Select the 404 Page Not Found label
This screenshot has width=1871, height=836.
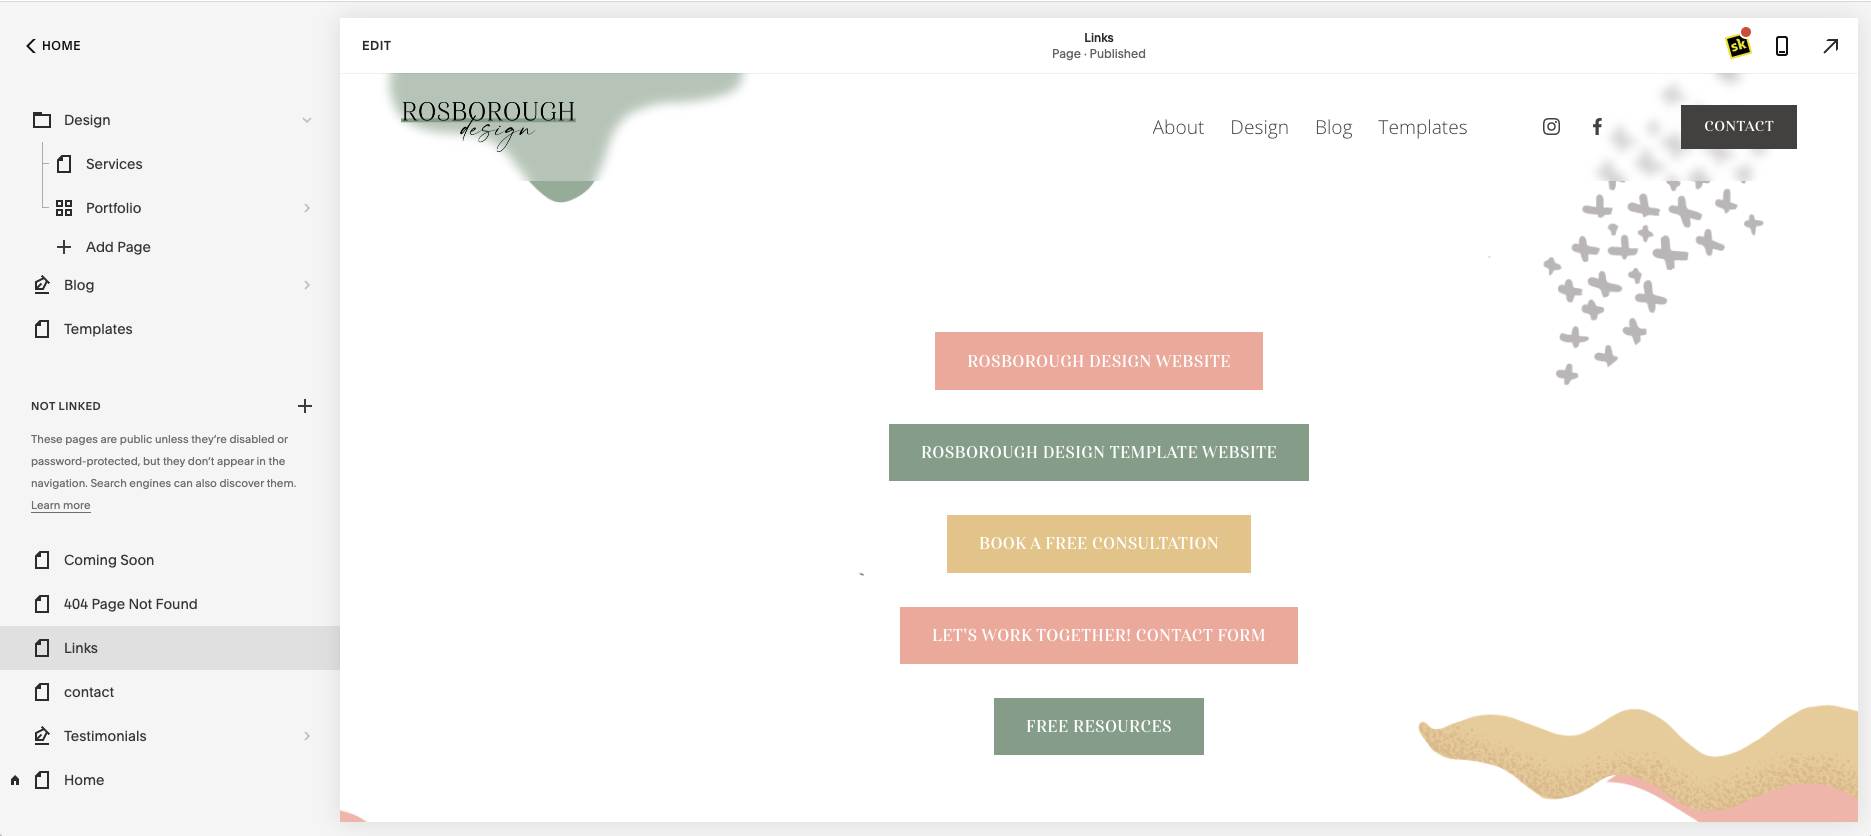click(131, 604)
